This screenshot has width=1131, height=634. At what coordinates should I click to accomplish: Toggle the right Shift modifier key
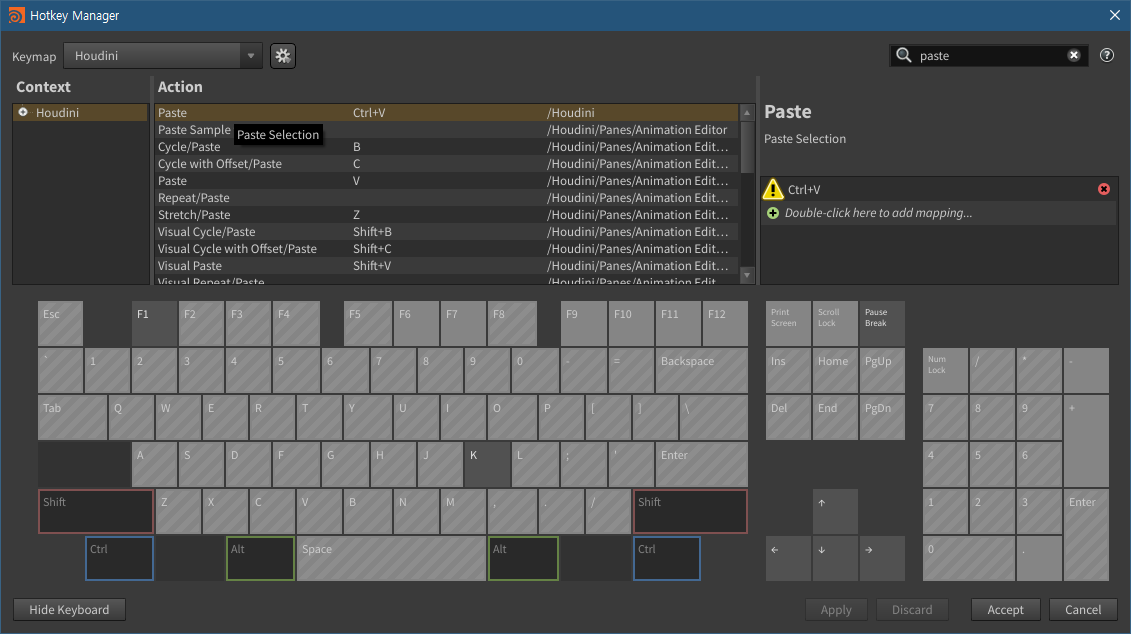tap(690, 511)
